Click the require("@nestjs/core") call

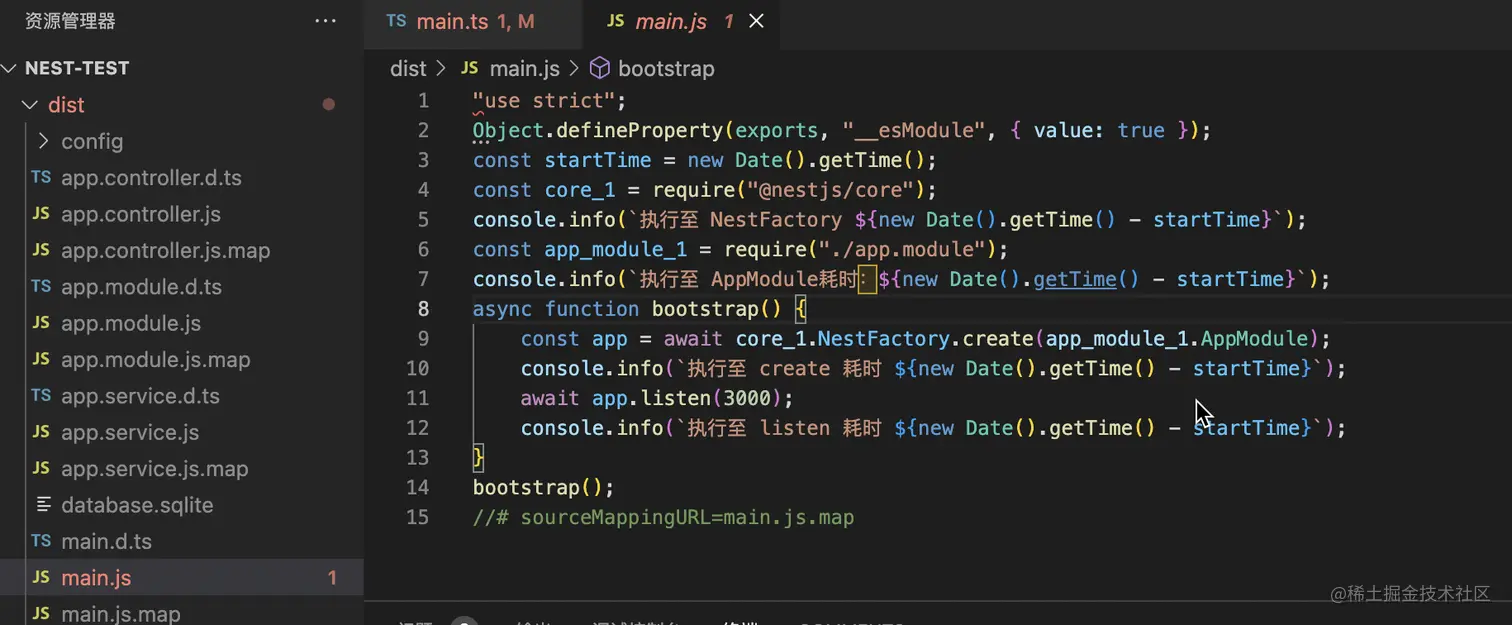pyautogui.click(x=794, y=190)
